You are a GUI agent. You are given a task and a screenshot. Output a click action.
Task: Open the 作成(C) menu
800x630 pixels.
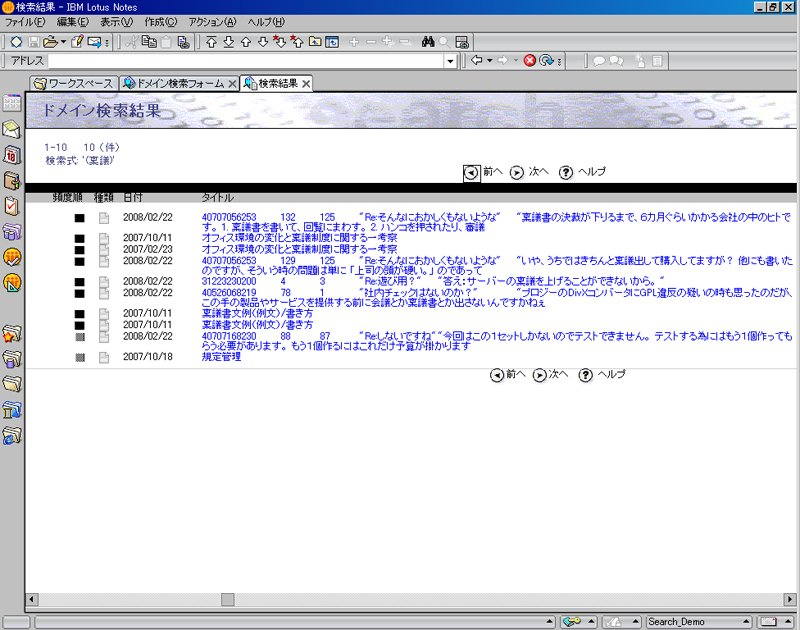tap(161, 22)
